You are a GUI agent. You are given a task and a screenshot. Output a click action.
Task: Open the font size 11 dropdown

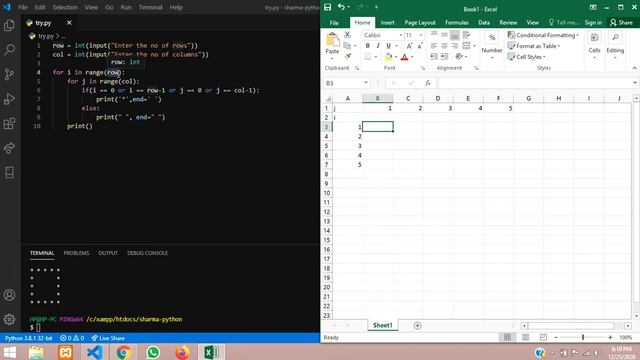coord(421,36)
